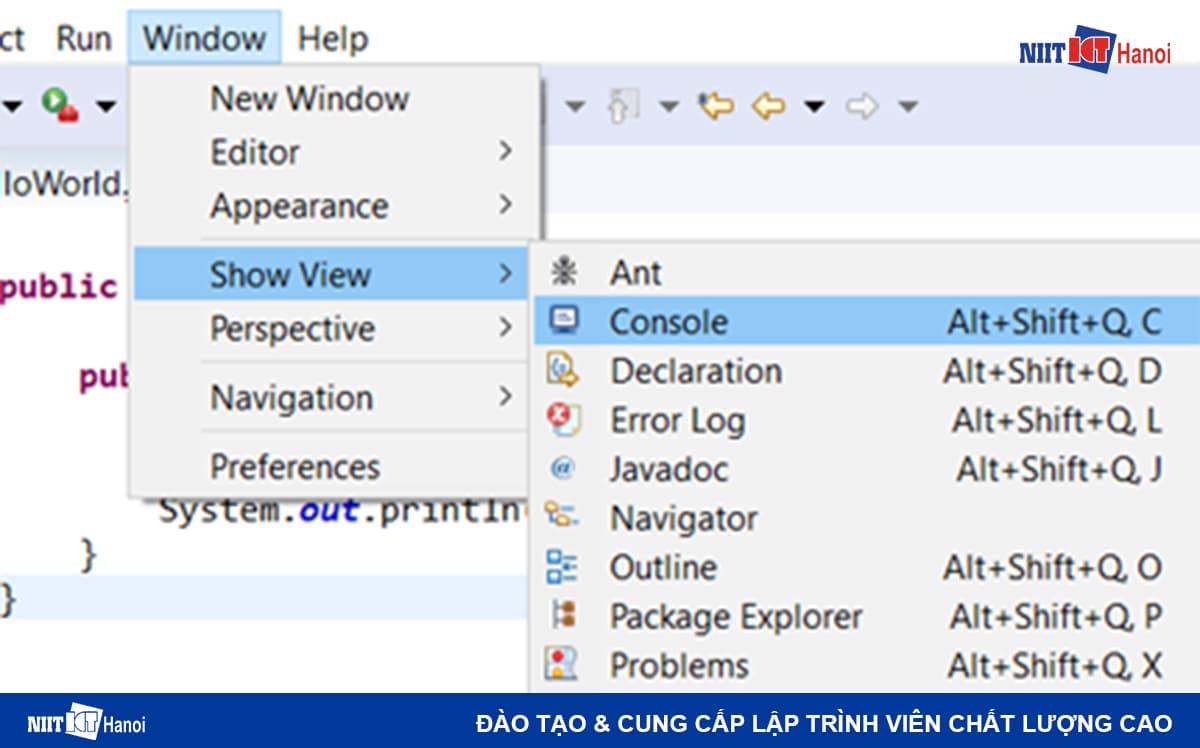Click the Outline view icon
1200x748 pixels.
[564, 567]
